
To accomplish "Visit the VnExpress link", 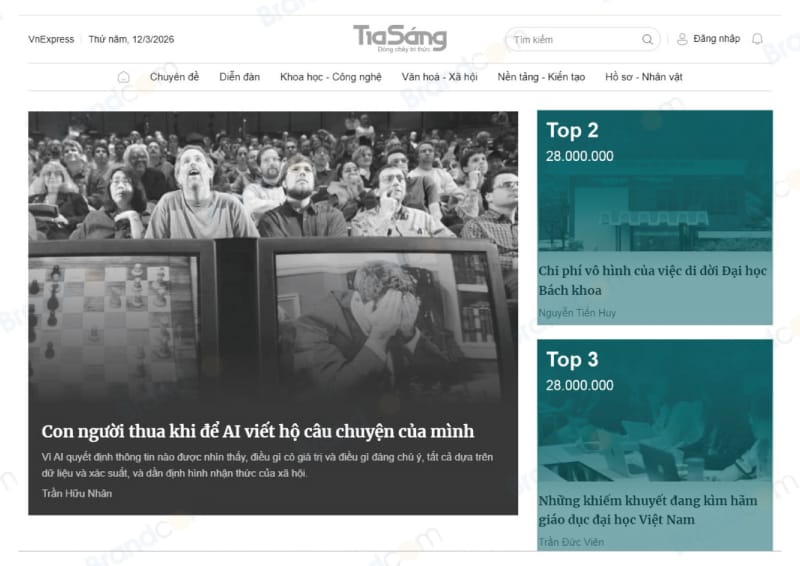I will pos(51,40).
